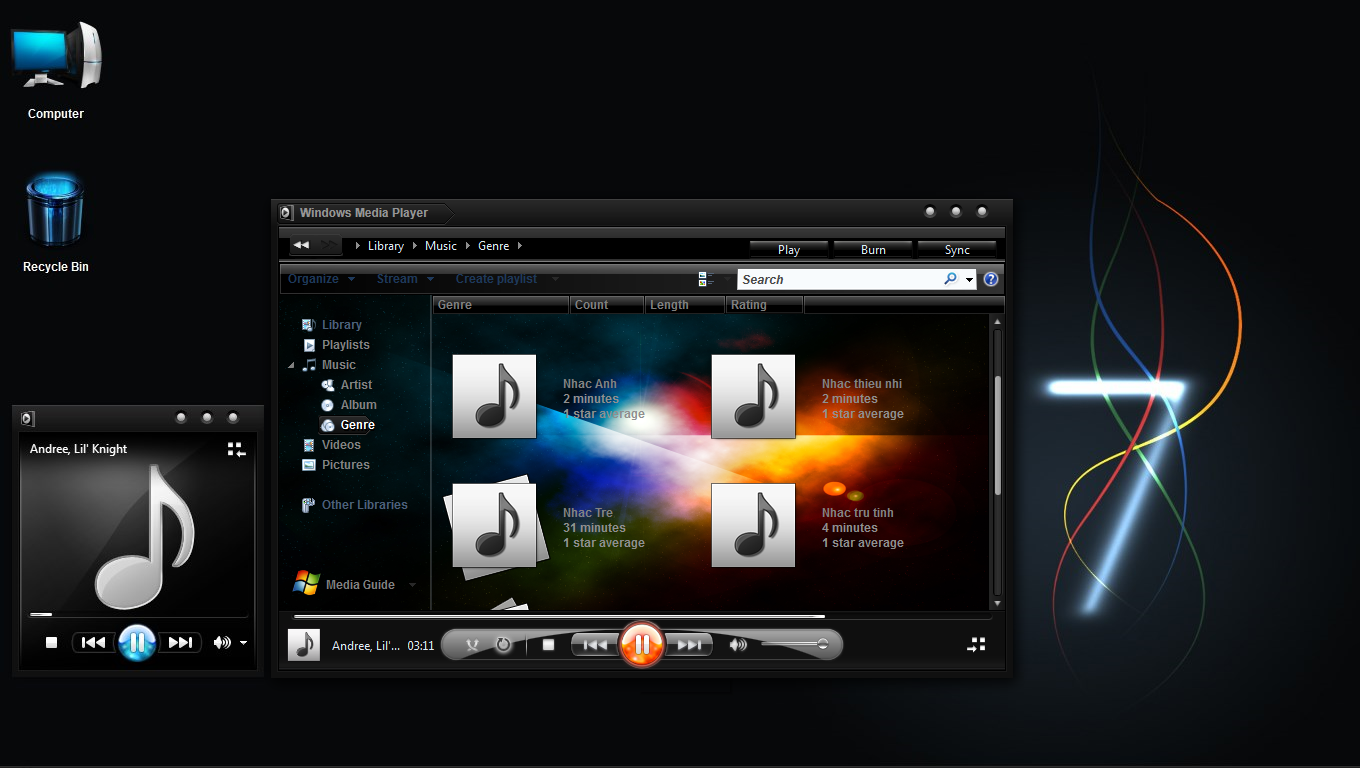Open the Recycle Bin desktop icon
This screenshot has height=768, width=1360.
coord(56,222)
